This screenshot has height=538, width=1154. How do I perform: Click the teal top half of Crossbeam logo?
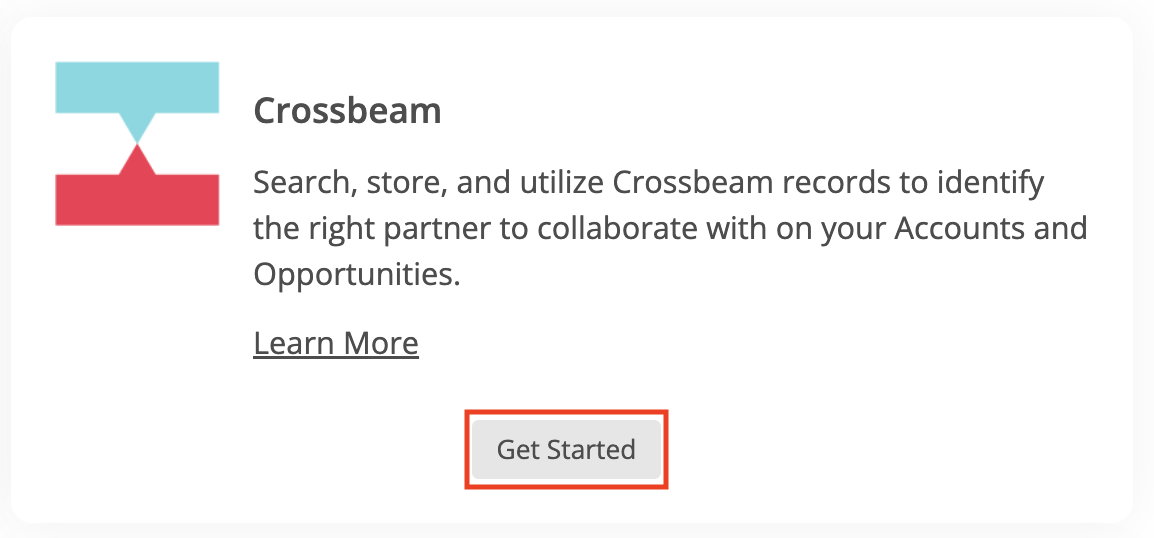click(x=137, y=87)
